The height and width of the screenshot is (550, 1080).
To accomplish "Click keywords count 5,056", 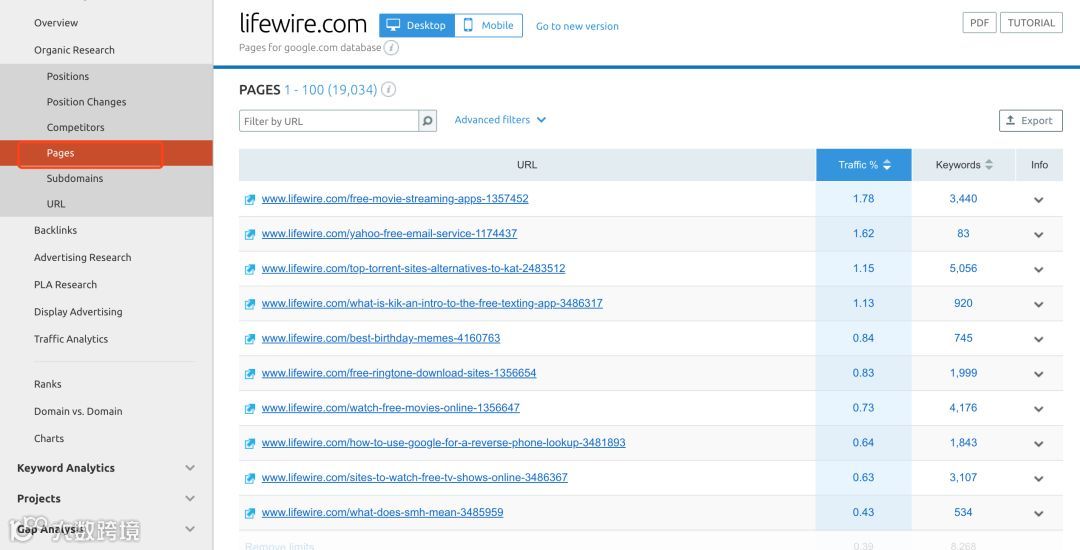I will pyautogui.click(x=963, y=268).
